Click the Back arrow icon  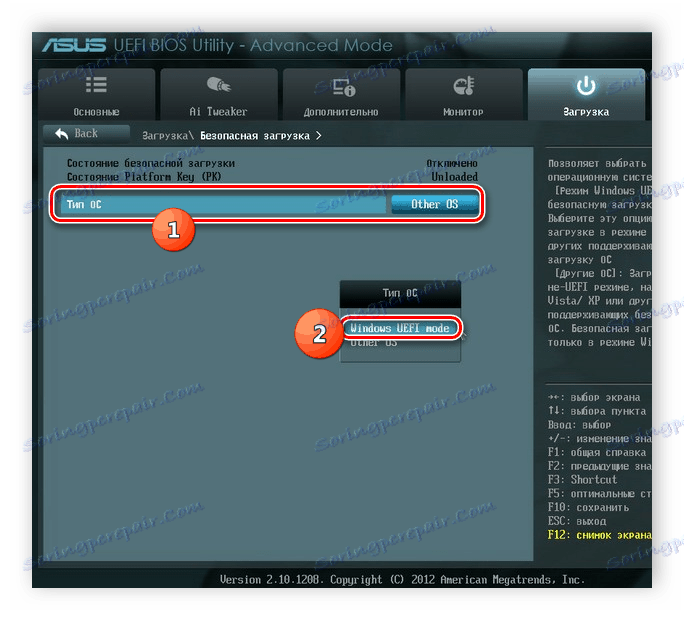coord(62,134)
